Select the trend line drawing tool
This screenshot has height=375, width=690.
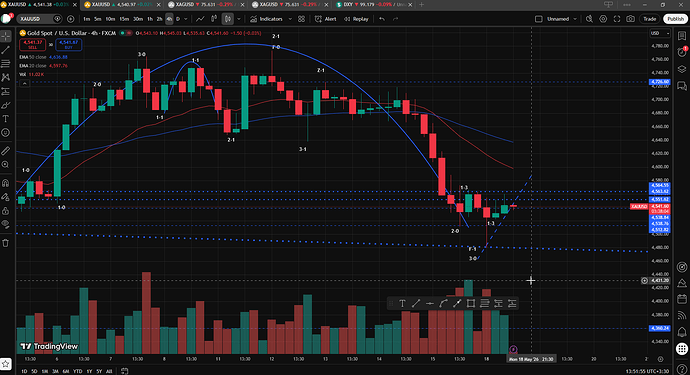coord(6,50)
